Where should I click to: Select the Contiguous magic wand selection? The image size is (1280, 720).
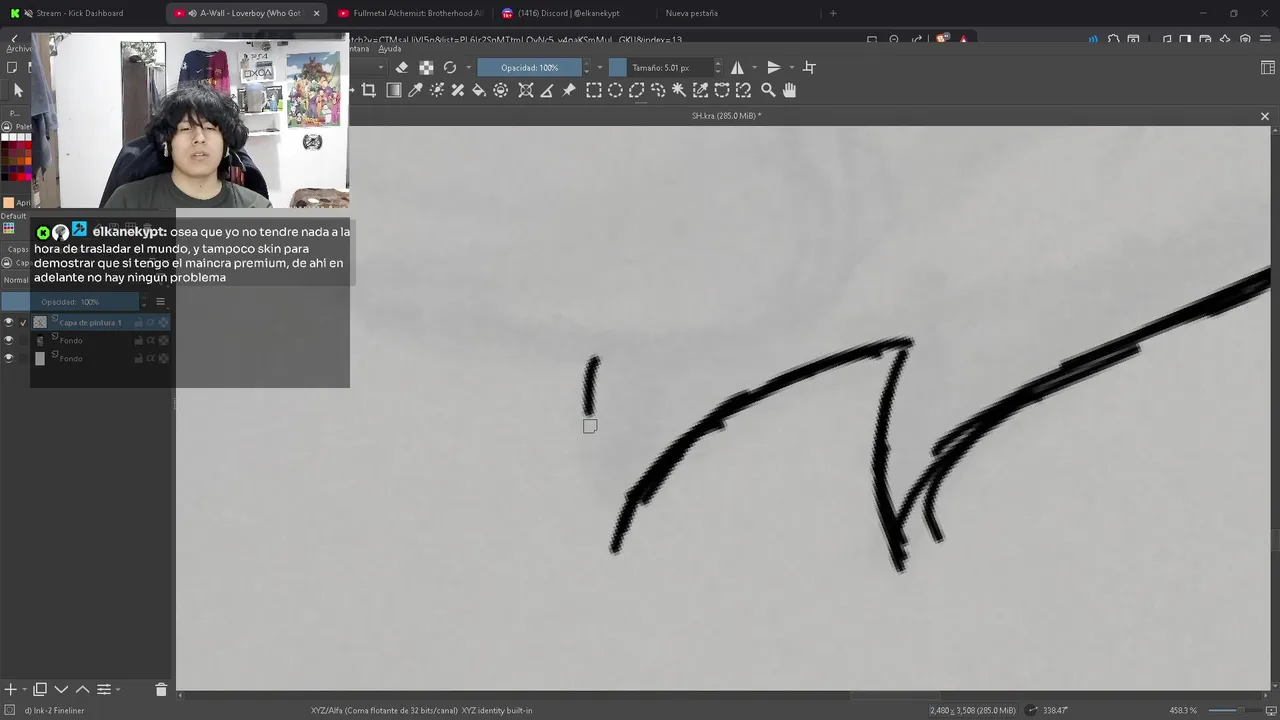pos(679,90)
